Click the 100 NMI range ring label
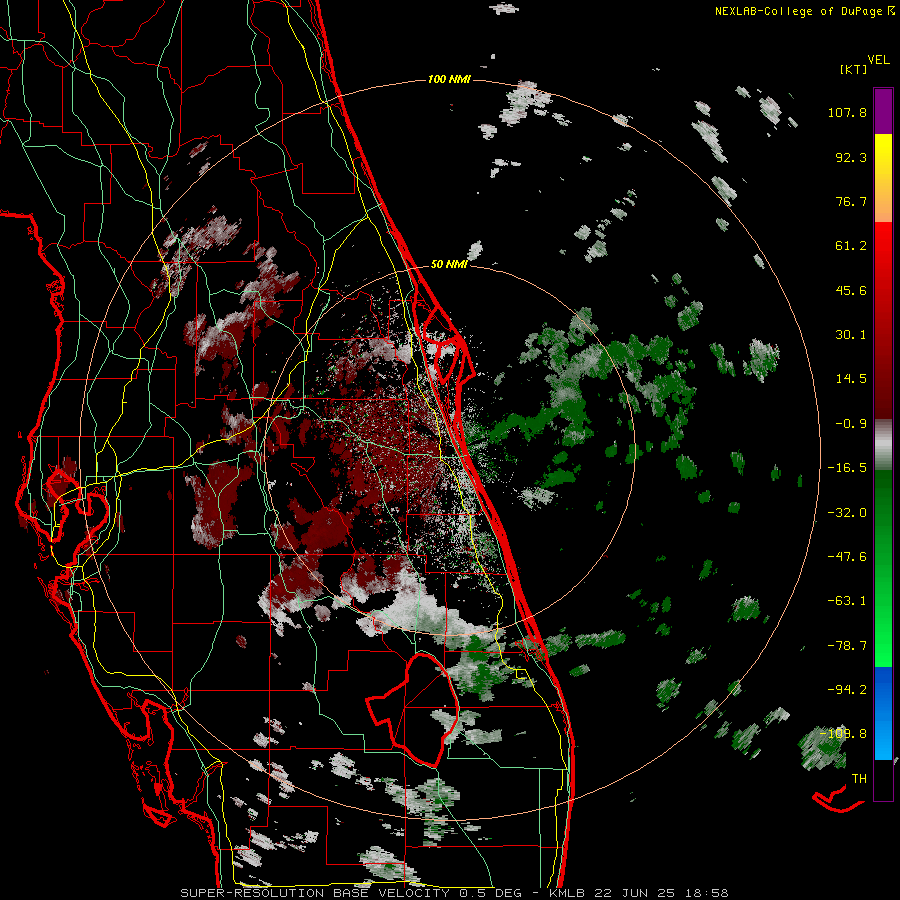Screen dimensions: 900x900 (449, 79)
